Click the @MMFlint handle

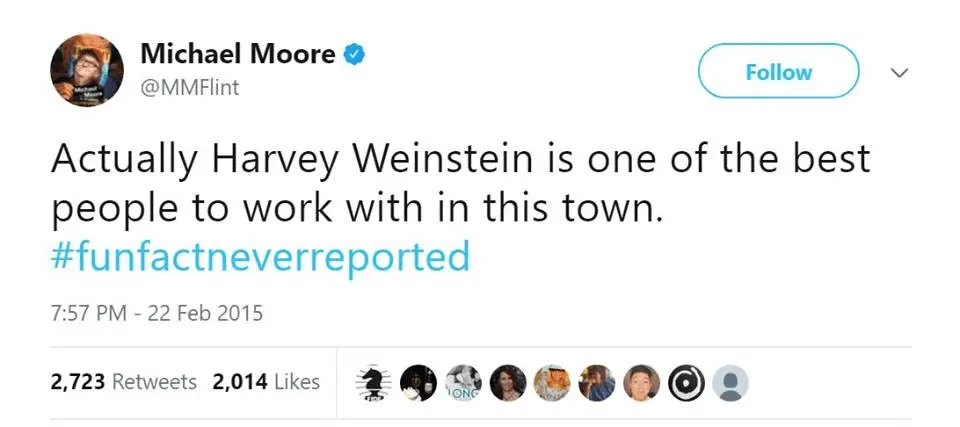[190, 87]
